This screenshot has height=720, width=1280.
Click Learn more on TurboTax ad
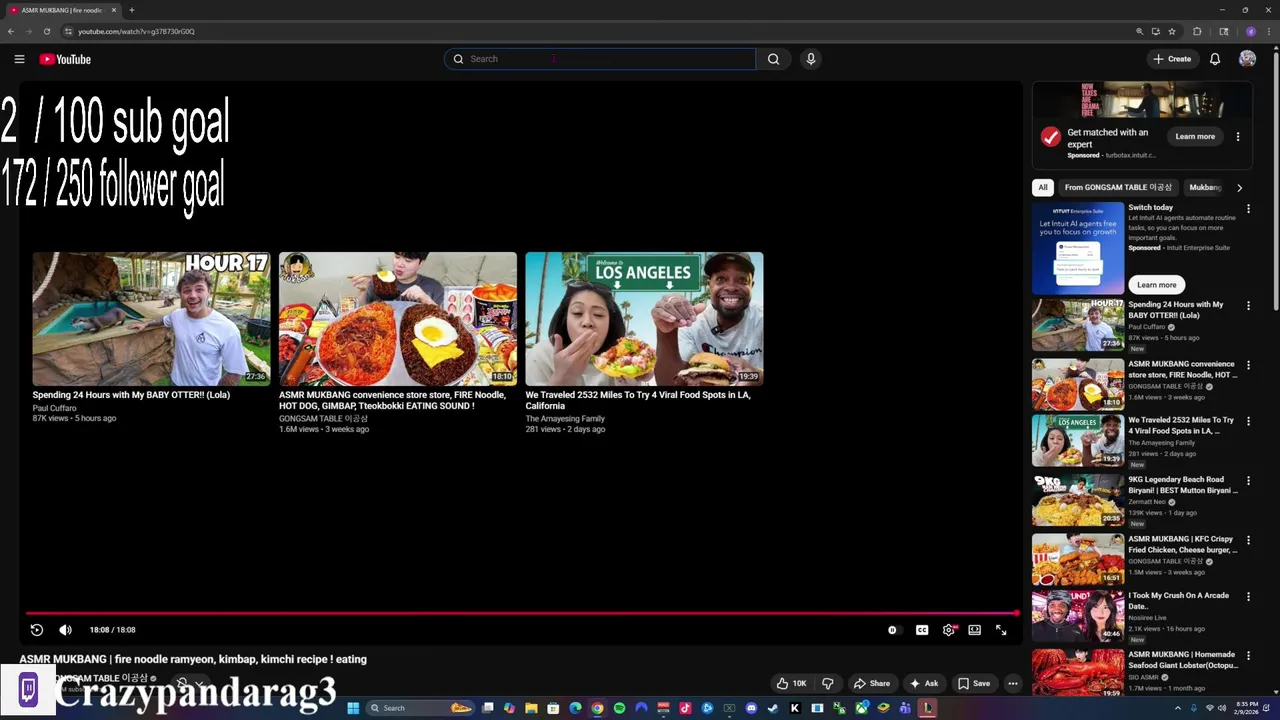click(x=1195, y=137)
